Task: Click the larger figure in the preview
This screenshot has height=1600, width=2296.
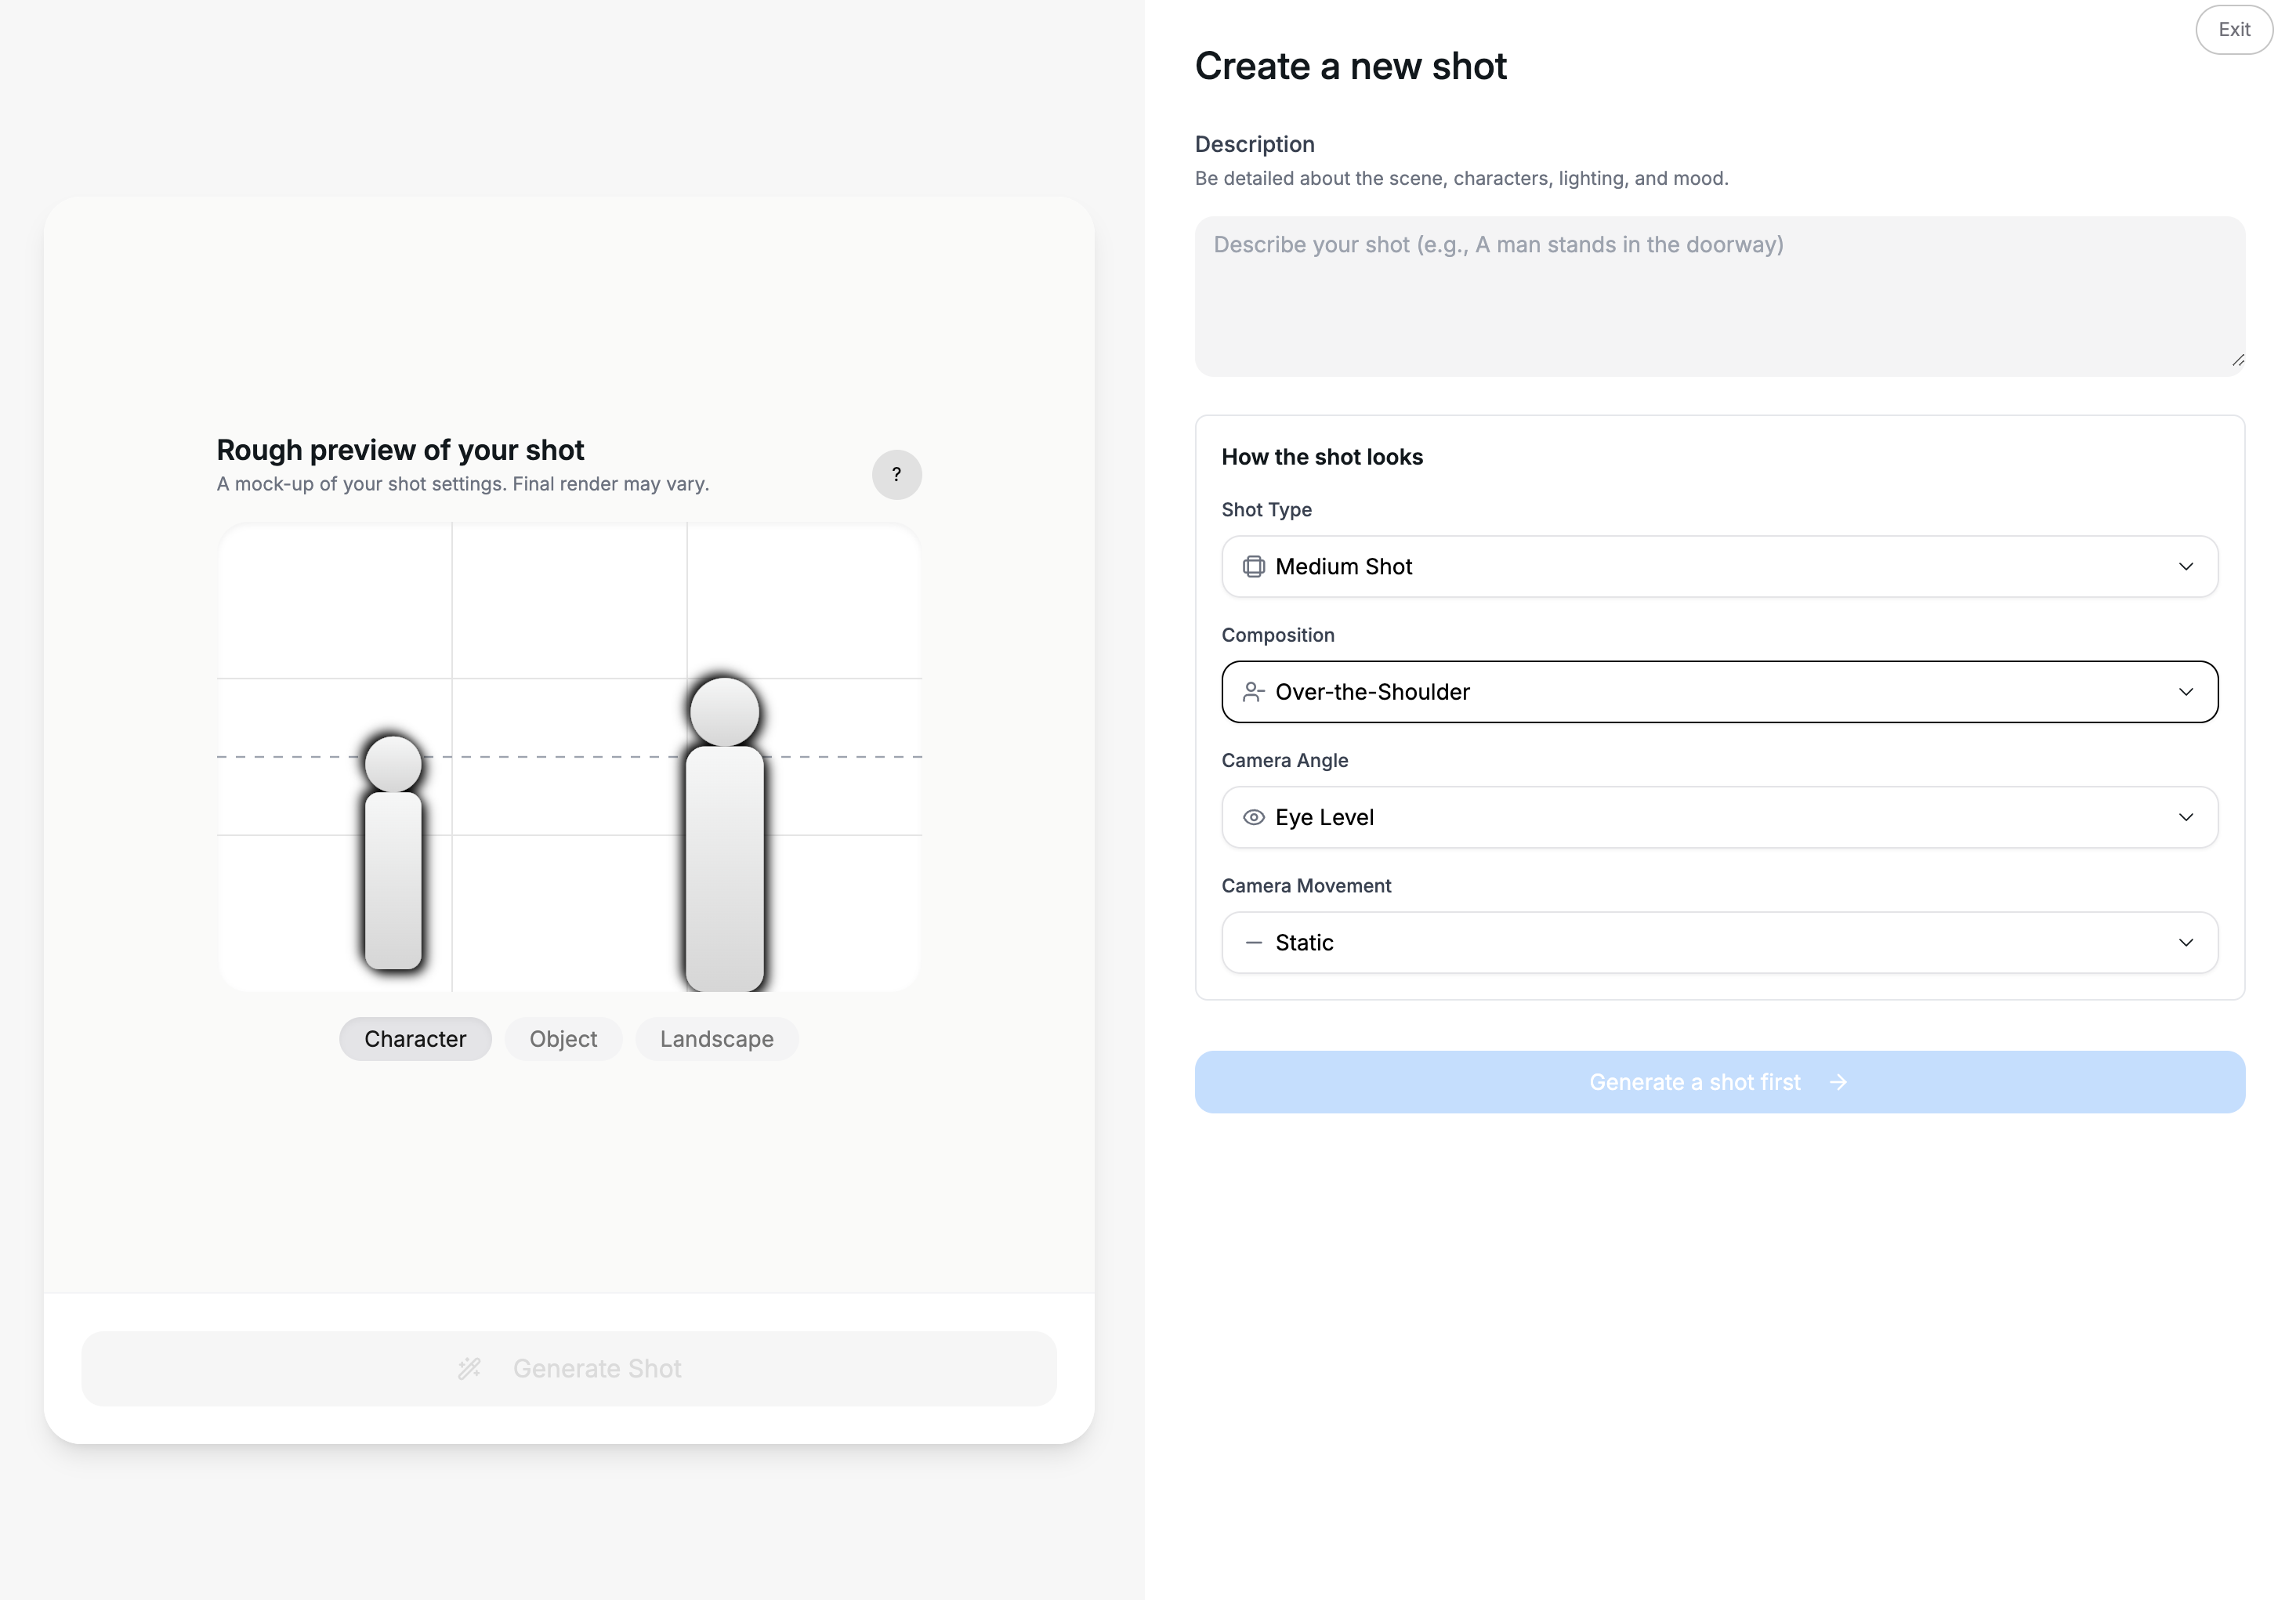Action: pyautogui.click(x=724, y=834)
